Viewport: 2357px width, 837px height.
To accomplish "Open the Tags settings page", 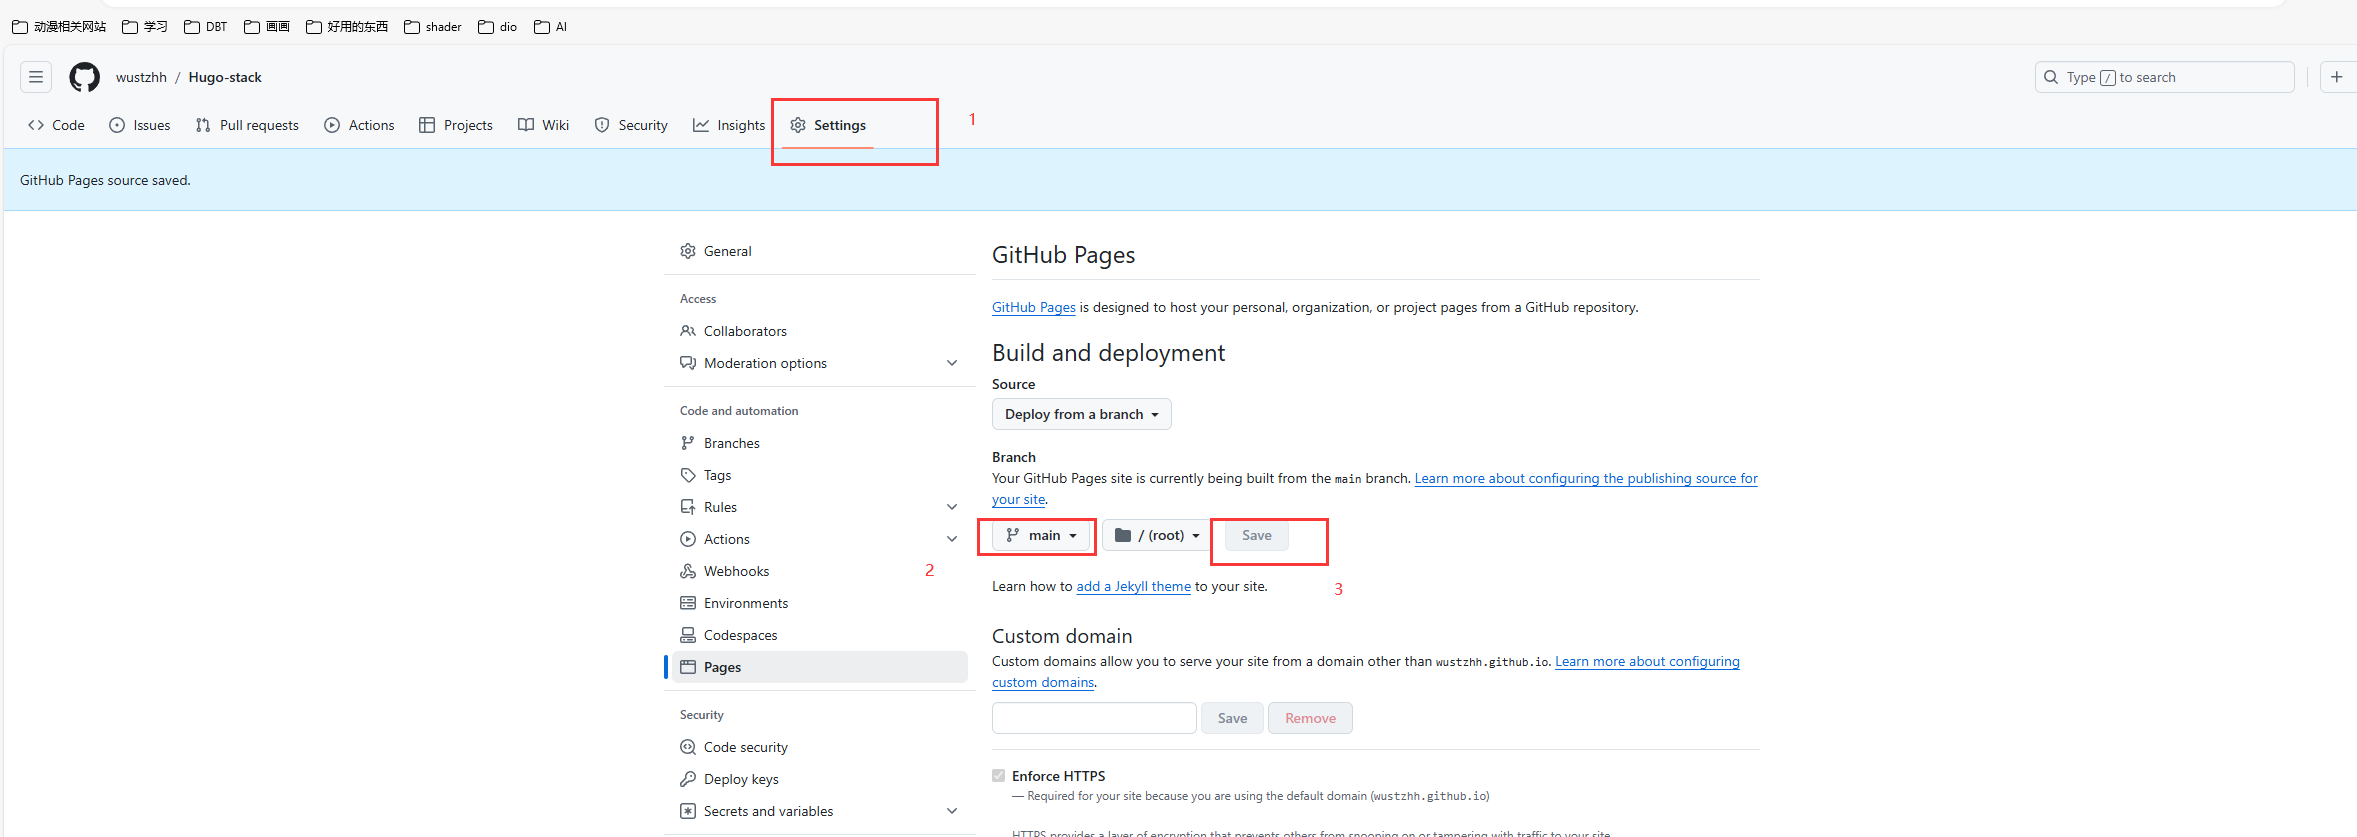I will coord(717,475).
